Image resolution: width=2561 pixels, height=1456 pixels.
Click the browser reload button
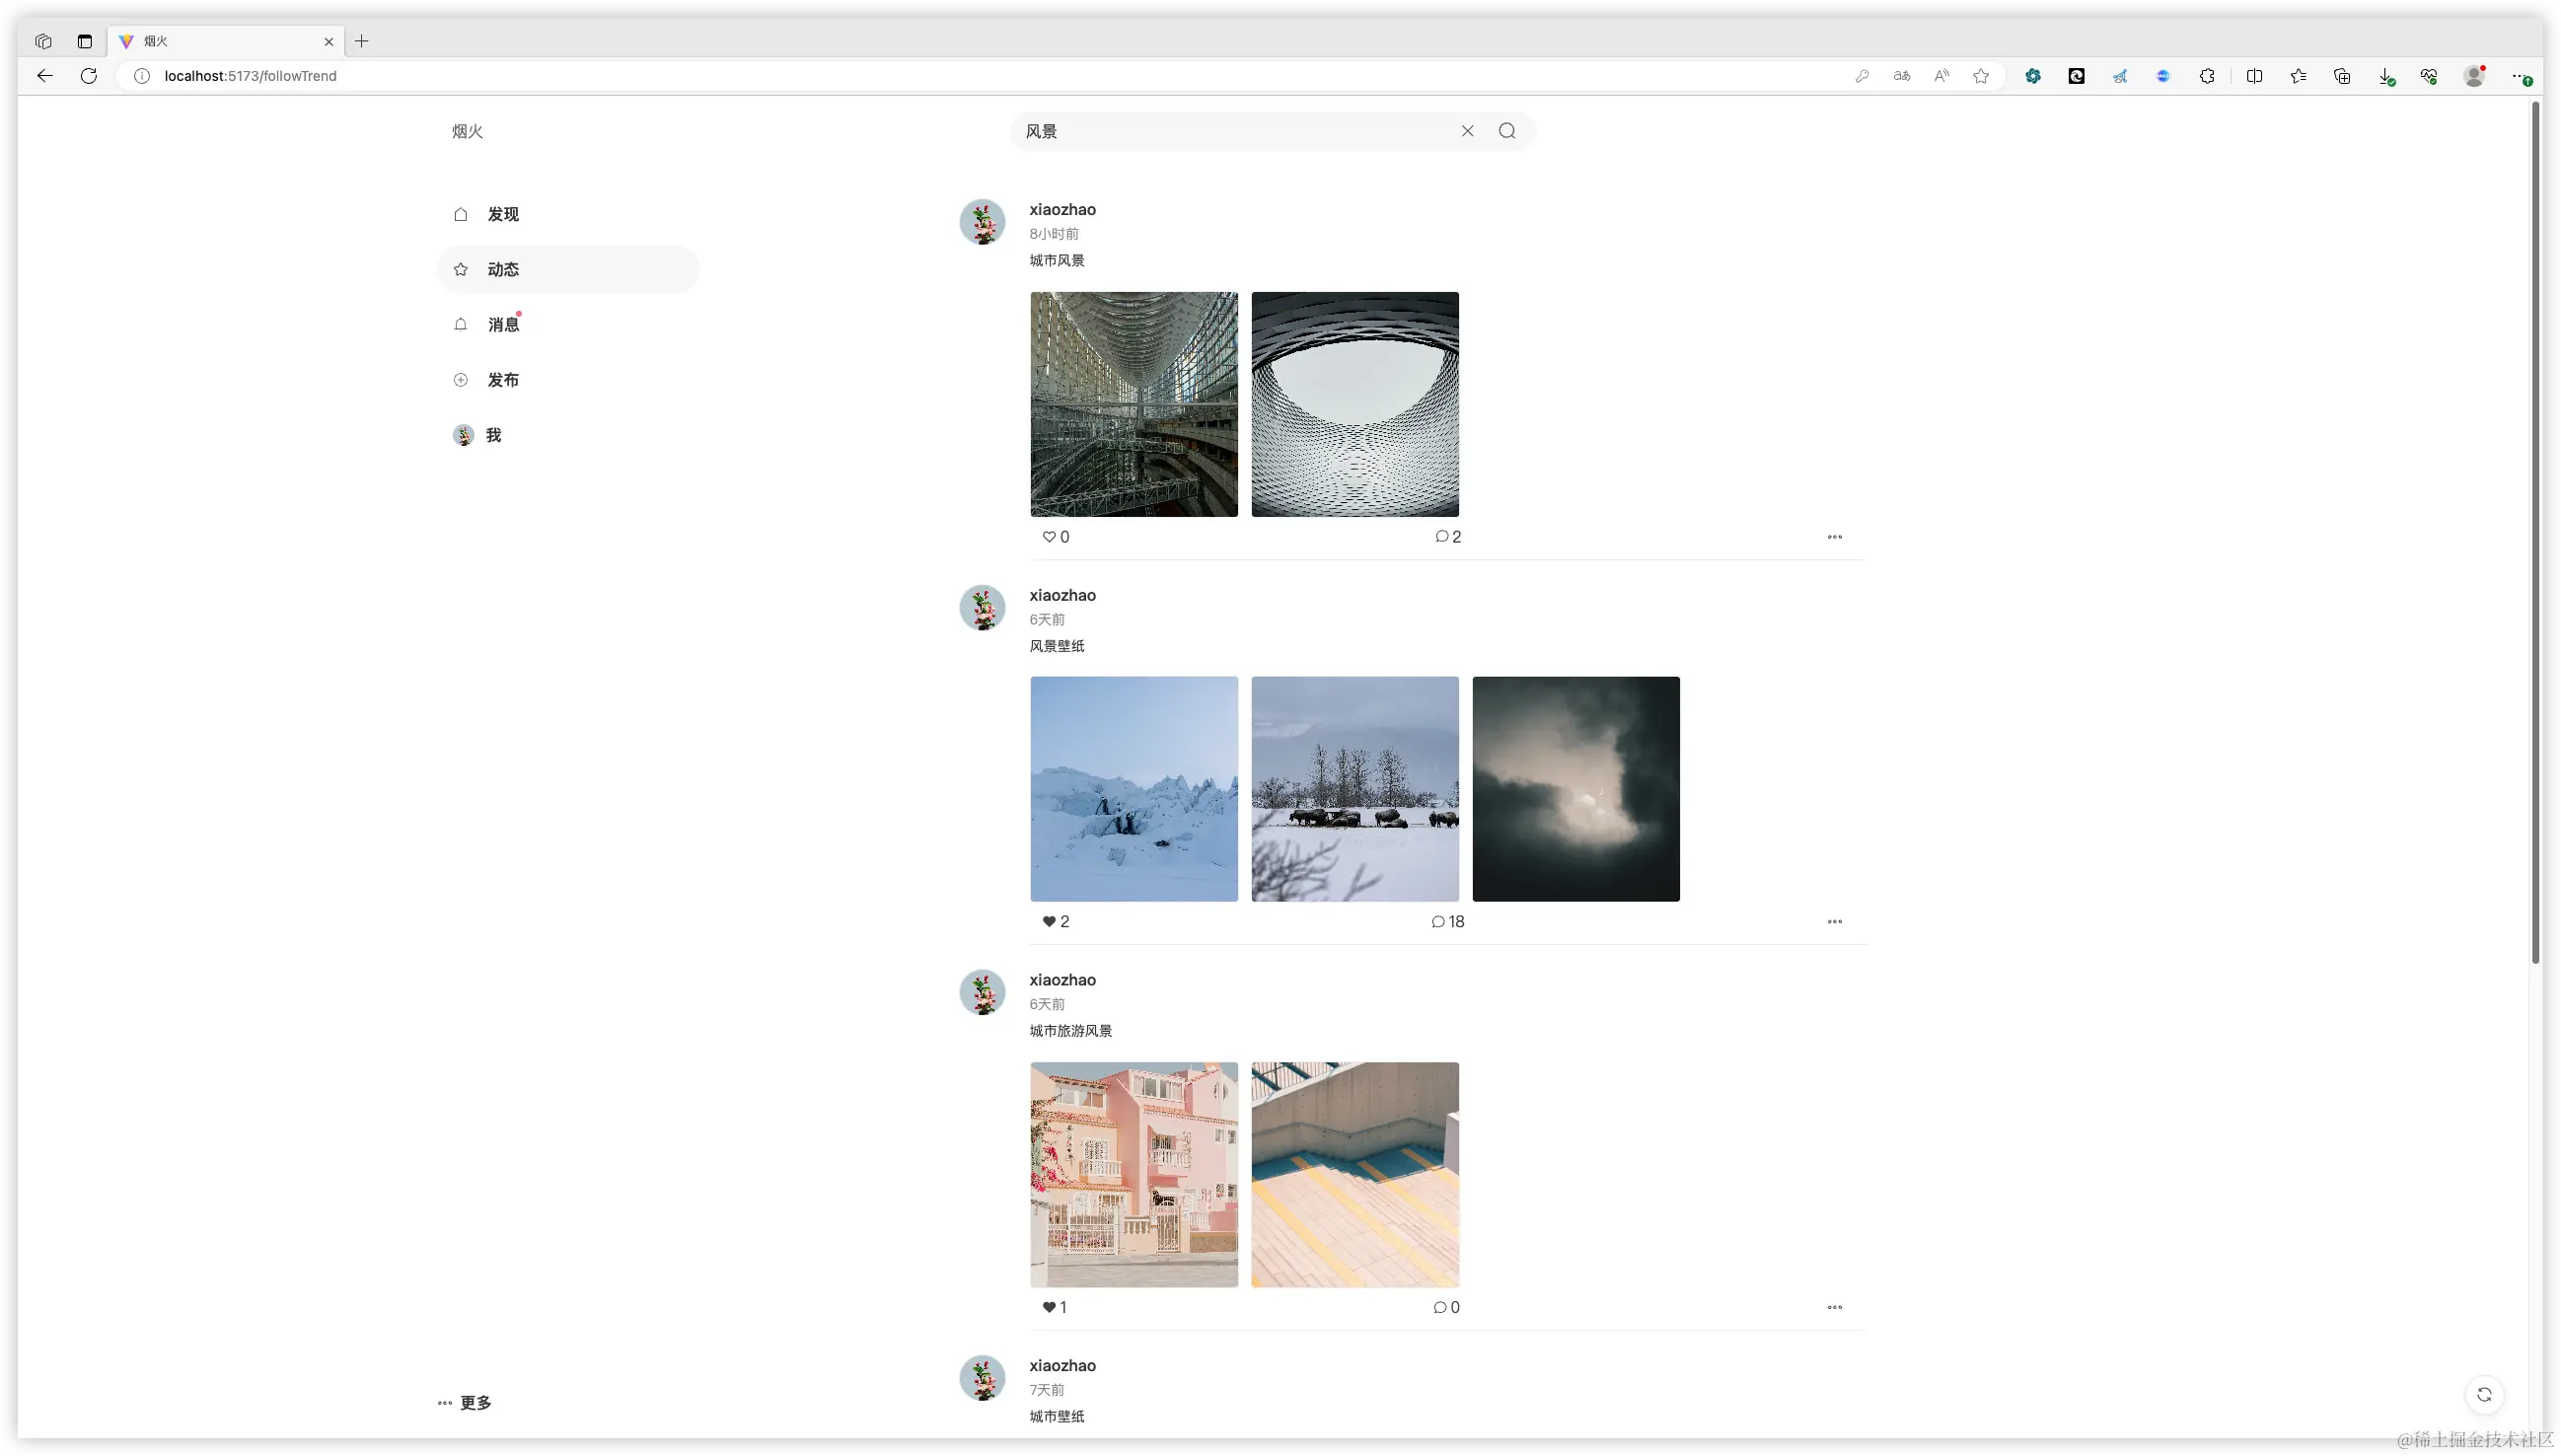click(x=89, y=76)
